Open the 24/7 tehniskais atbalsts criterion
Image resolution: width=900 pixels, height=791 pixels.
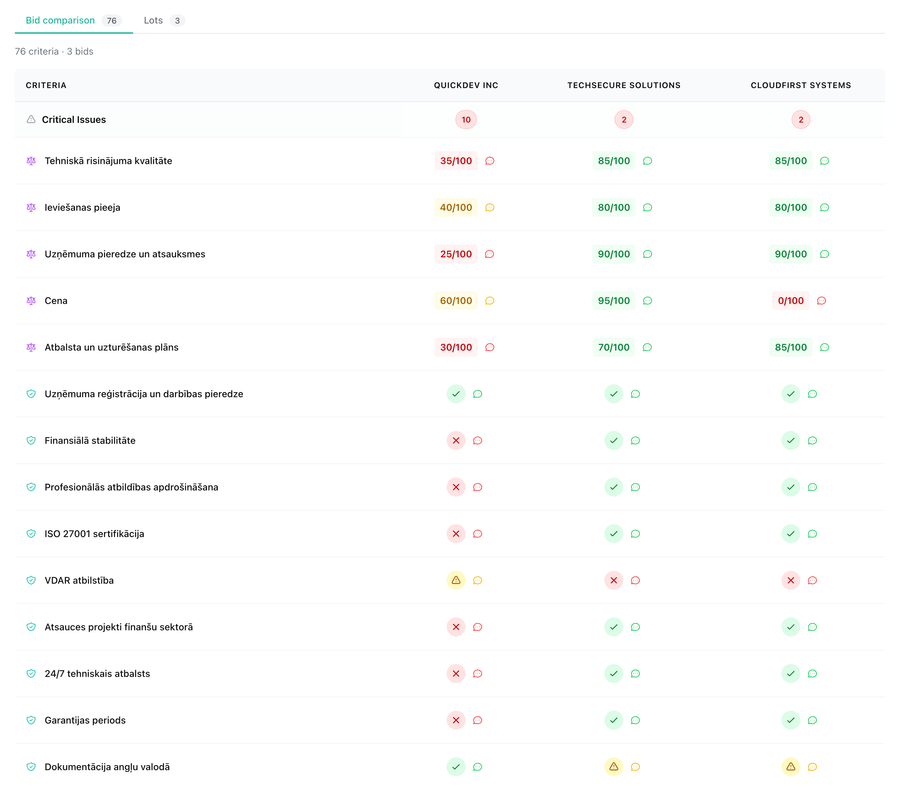[x=97, y=674]
